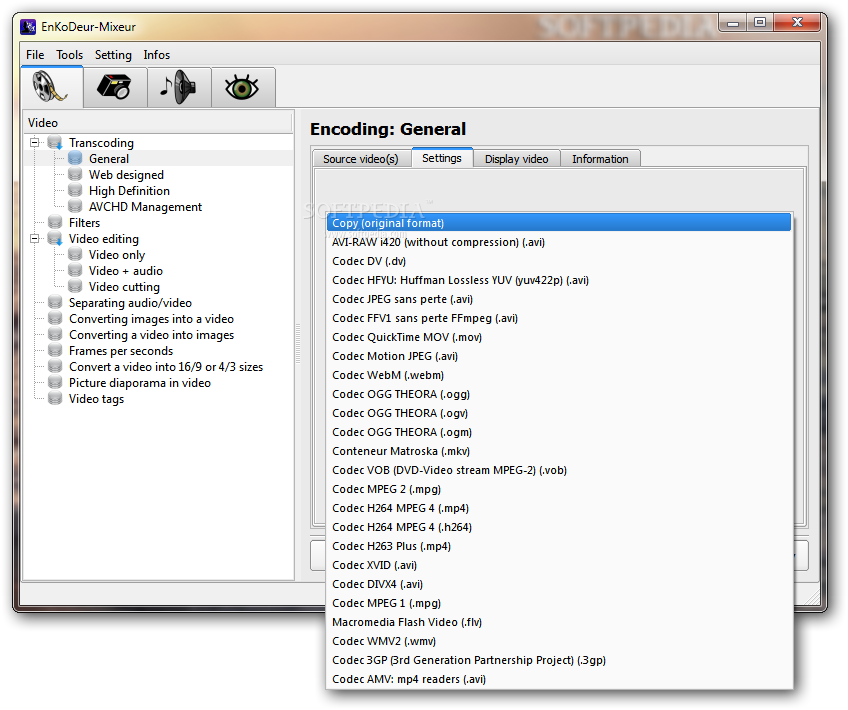Collapse the Video editing tree node
Image resolution: width=848 pixels, height=710 pixels.
coord(35,238)
